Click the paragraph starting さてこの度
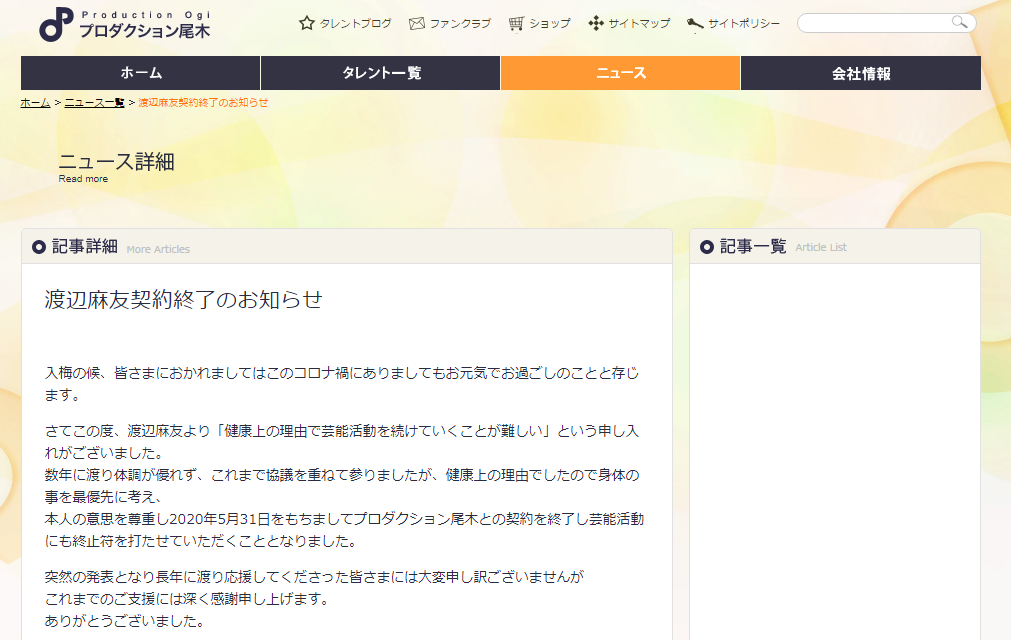Screen dimensions: 1011x640 (x=342, y=441)
